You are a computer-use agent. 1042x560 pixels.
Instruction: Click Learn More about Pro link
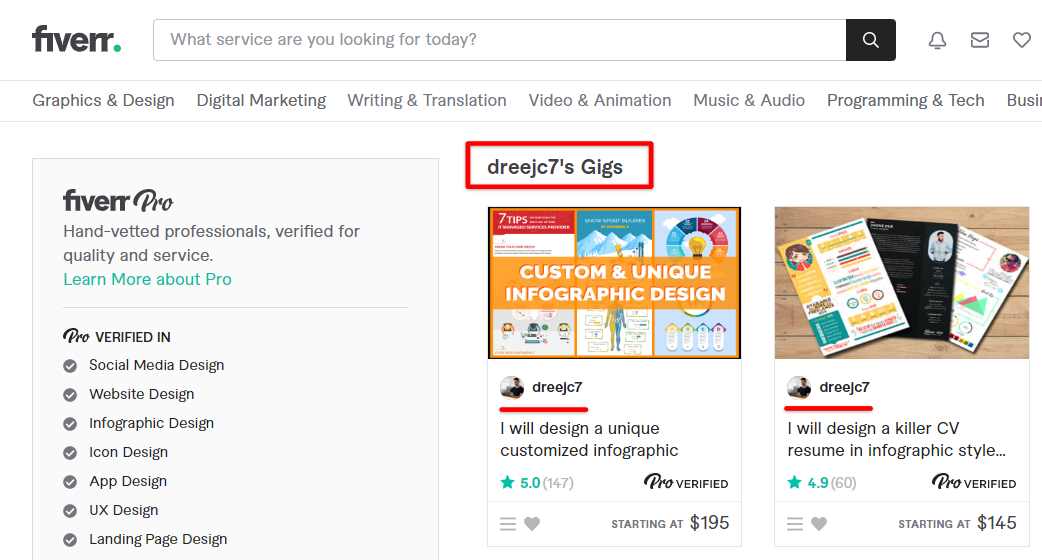click(x=147, y=279)
